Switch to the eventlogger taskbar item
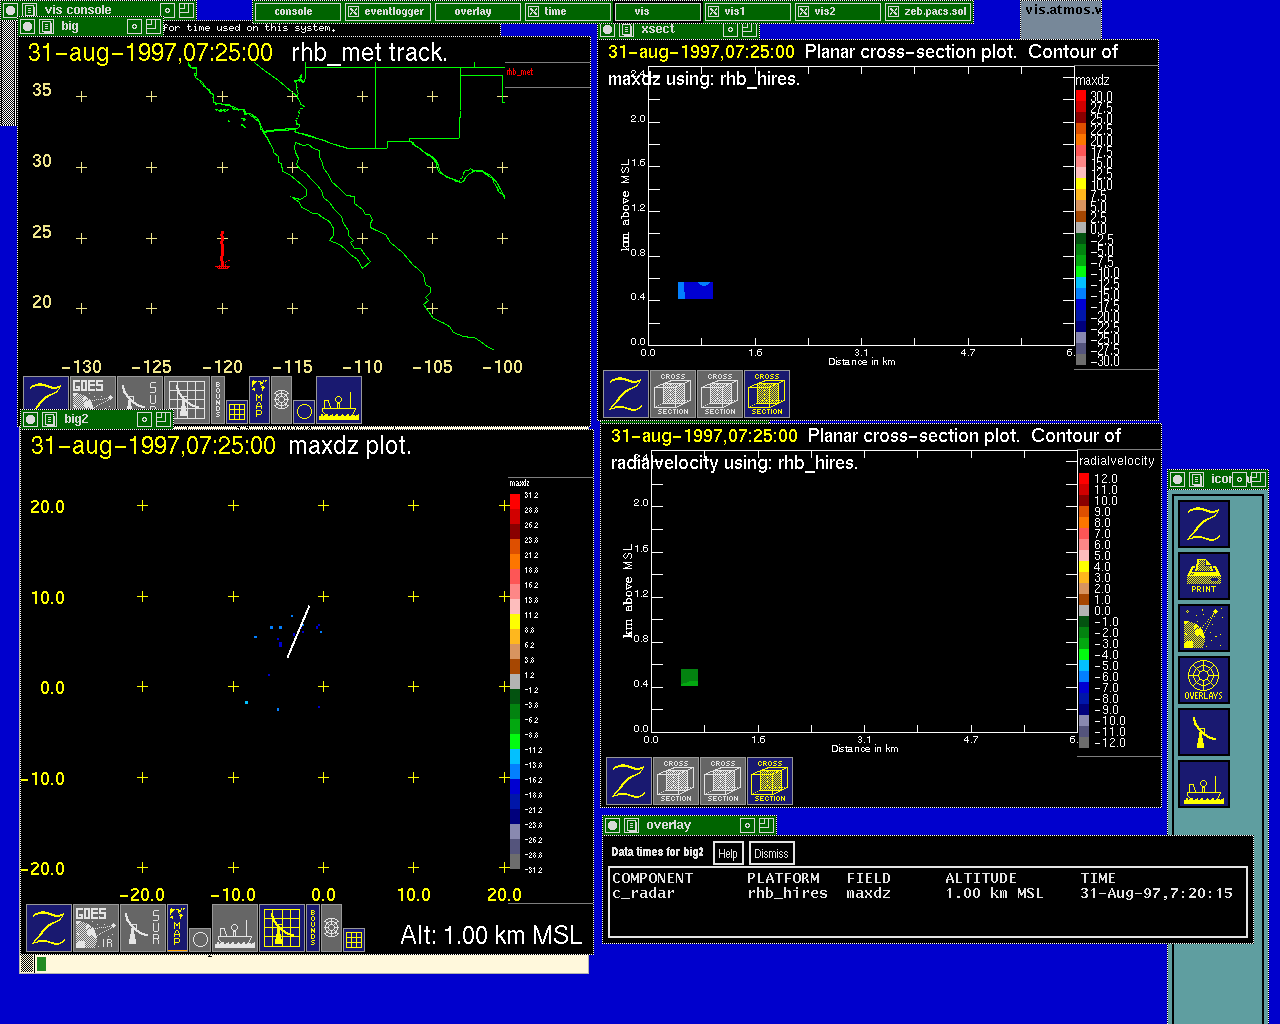 (x=389, y=12)
